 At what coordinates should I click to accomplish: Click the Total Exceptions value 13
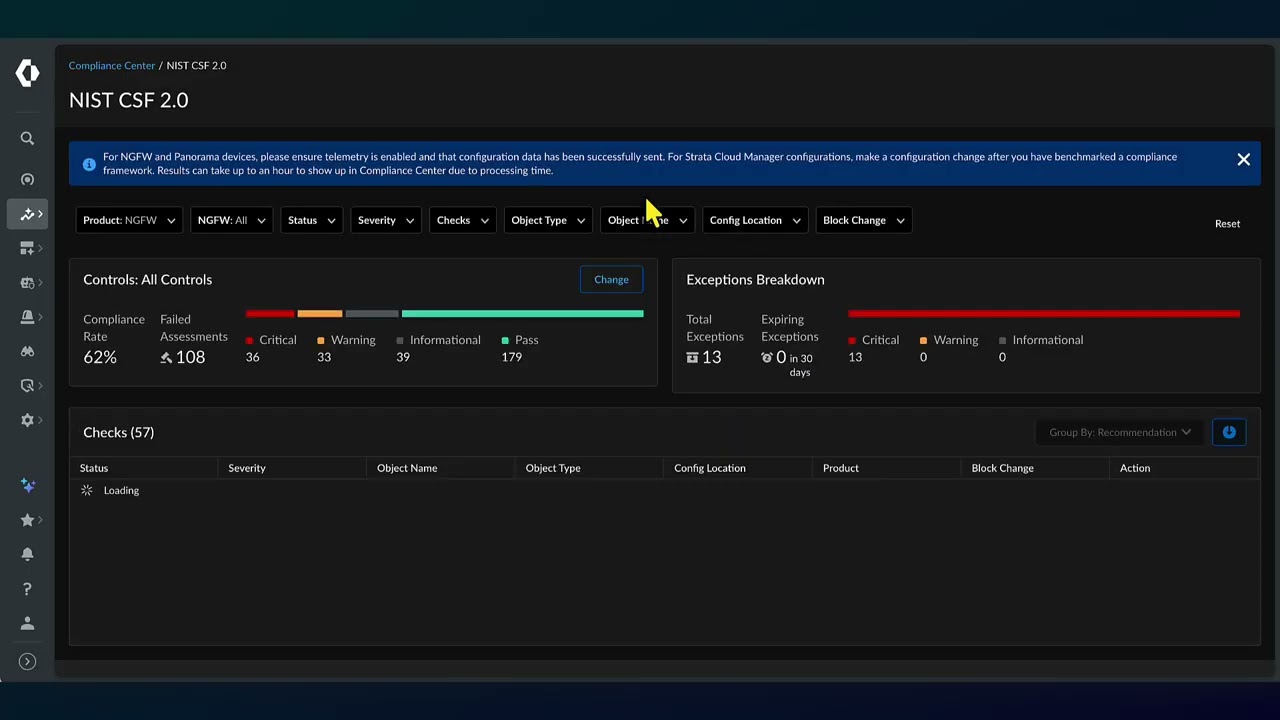click(711, 357)
